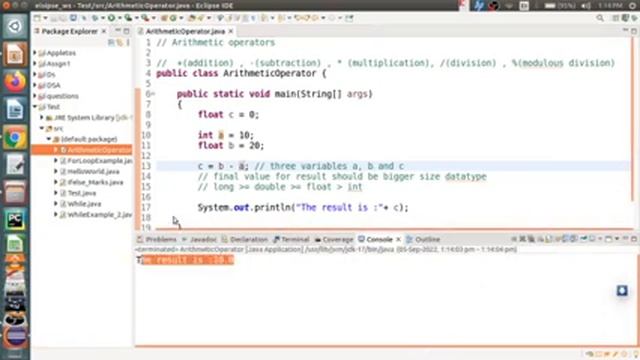The image size is (640, 360).
Task: Select Test.java in Package Explorer
Action: click(78, 193)
